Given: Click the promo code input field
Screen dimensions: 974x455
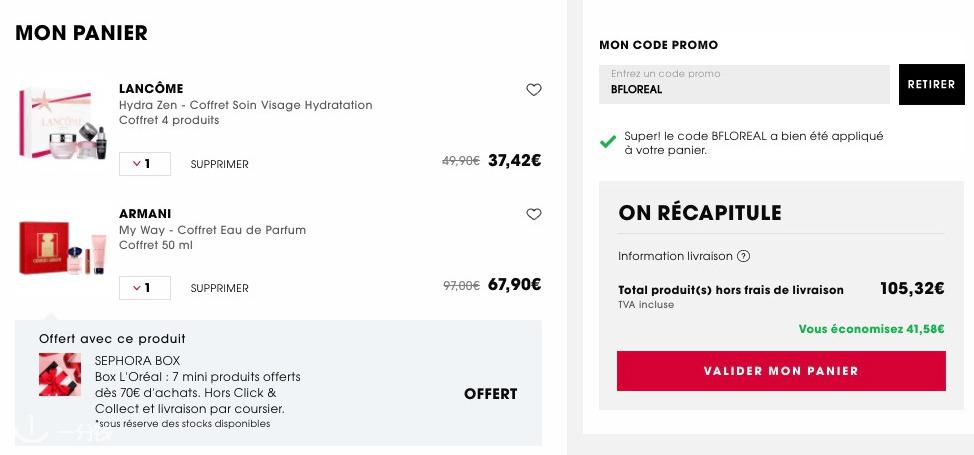Looking at the screenshot, I should point(744,85).
